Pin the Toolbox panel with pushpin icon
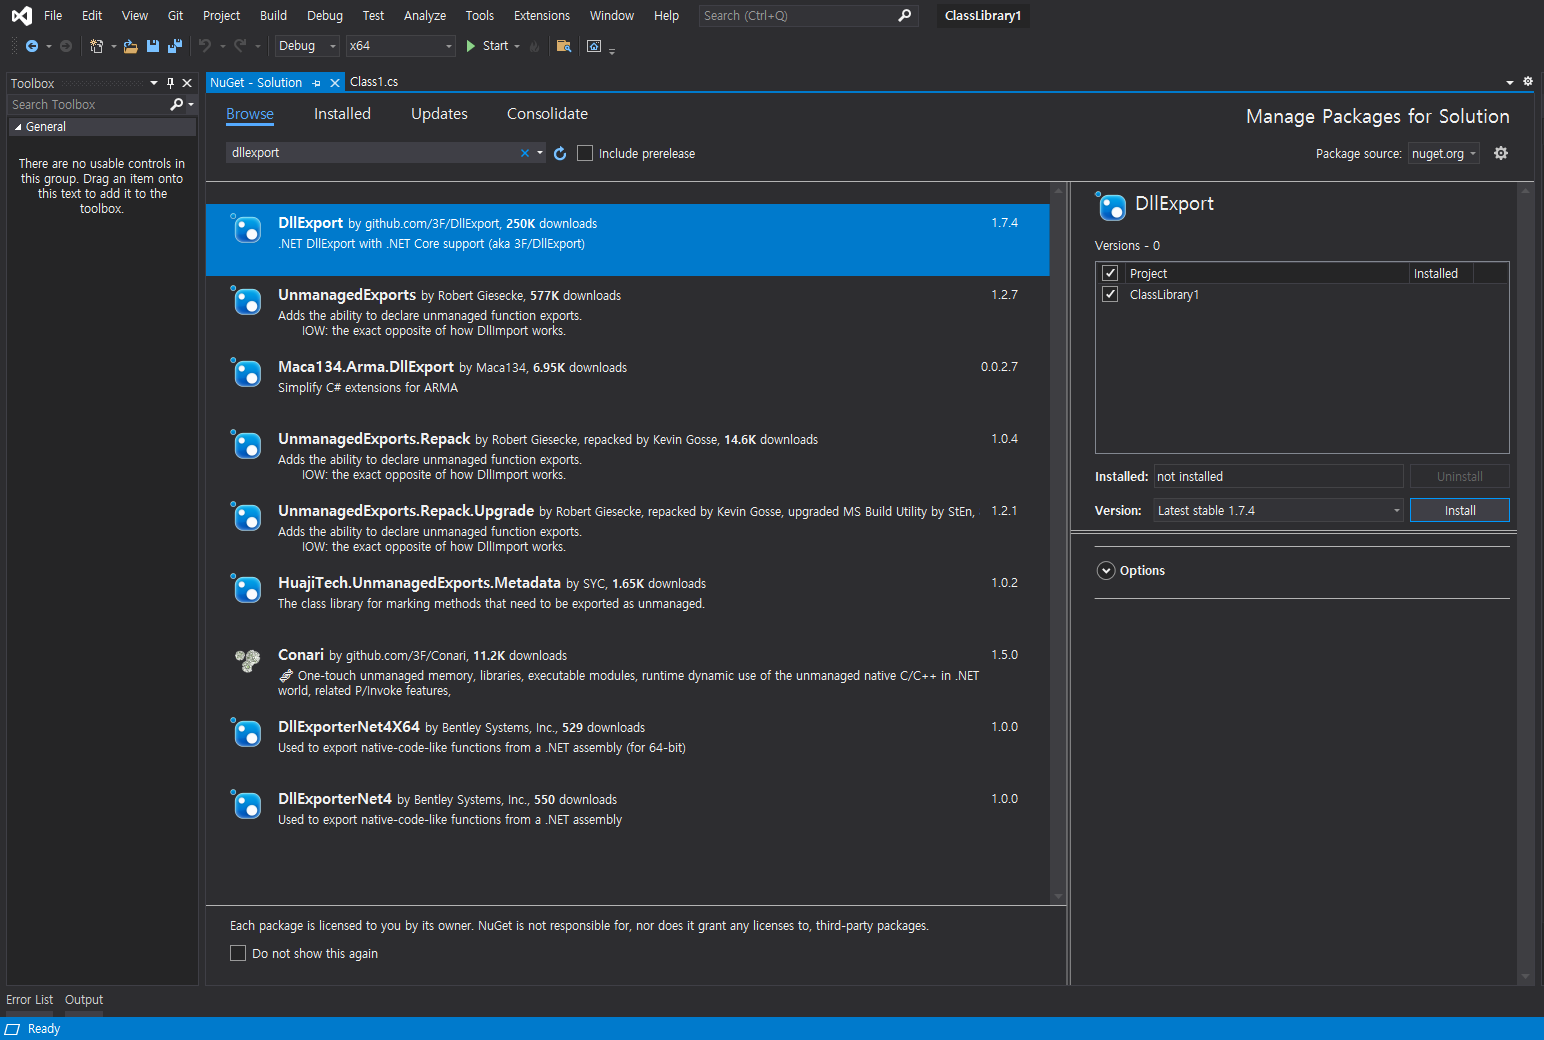 click(171, 83)
